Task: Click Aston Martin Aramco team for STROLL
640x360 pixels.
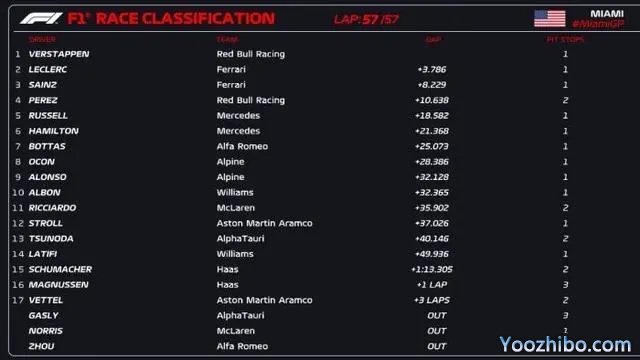Action: point(264,223)
